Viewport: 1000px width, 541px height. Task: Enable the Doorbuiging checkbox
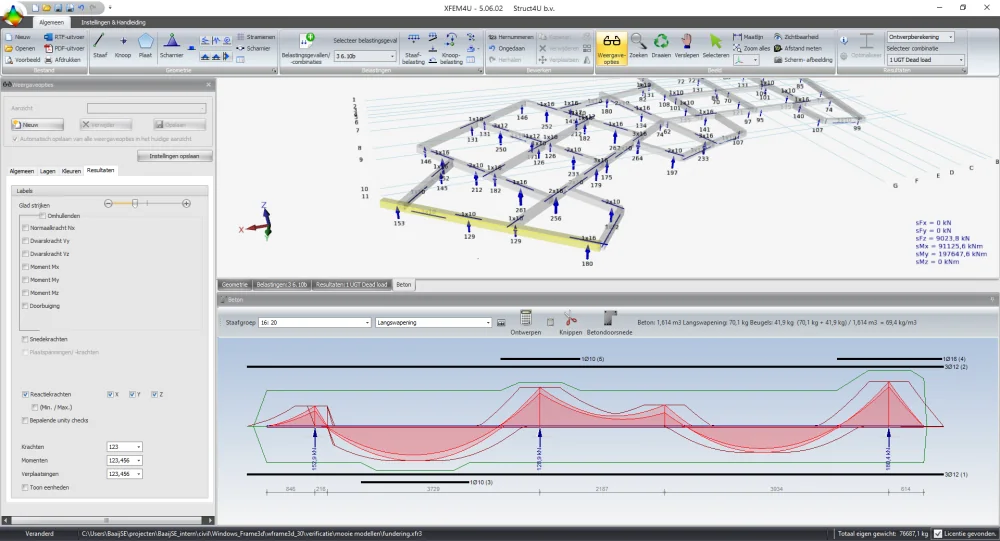pyautogui.click(x=26, y=306)
